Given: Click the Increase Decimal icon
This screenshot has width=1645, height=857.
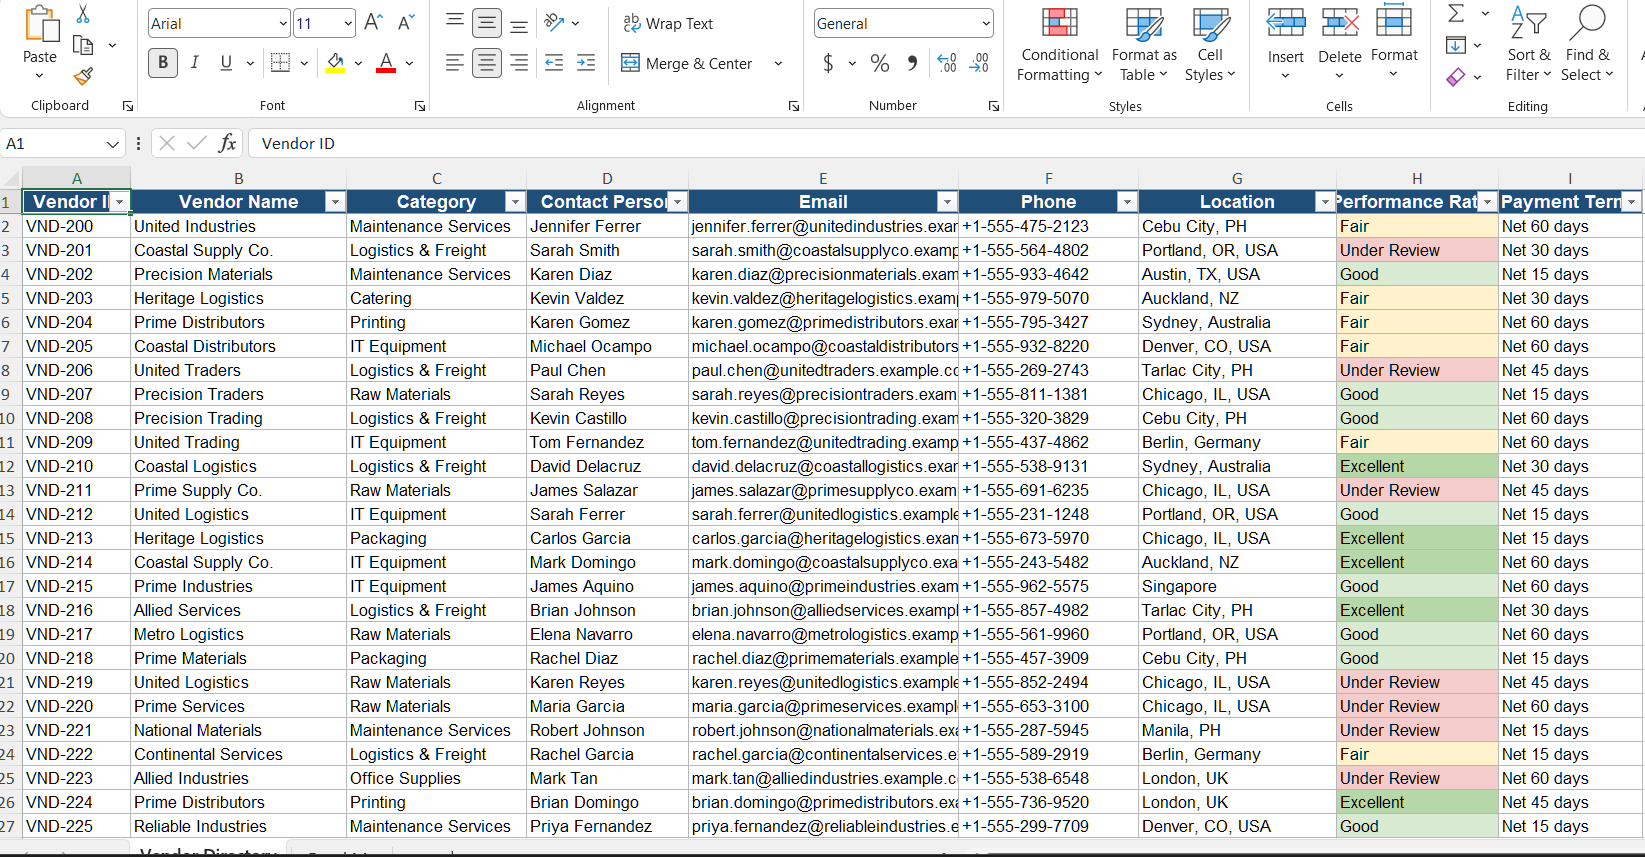Looking at the screenshot, I should click(947, 63).
